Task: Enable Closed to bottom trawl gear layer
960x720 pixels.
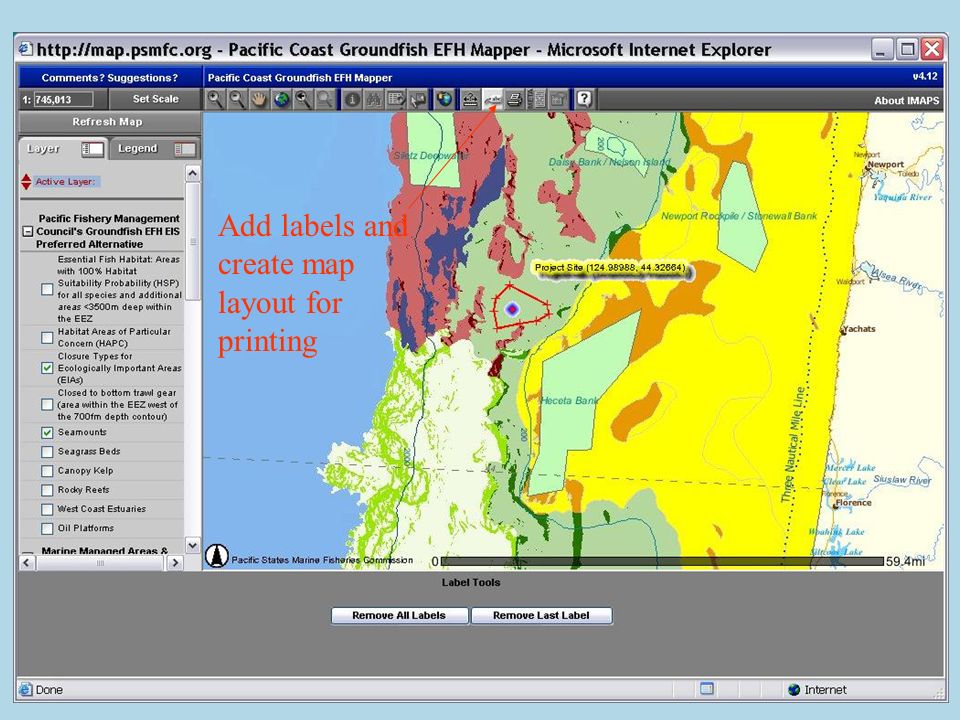Action: (47, 405)
